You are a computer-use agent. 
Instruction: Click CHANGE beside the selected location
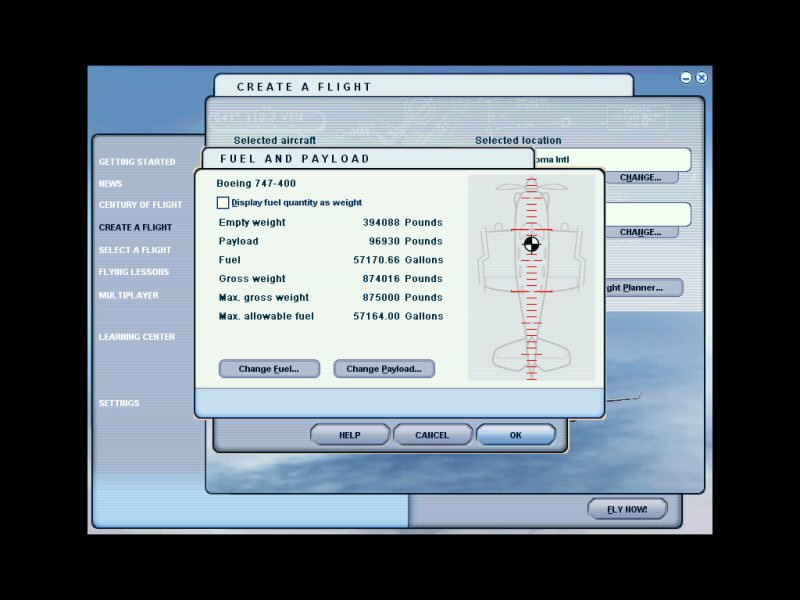[x=640, y=178]
